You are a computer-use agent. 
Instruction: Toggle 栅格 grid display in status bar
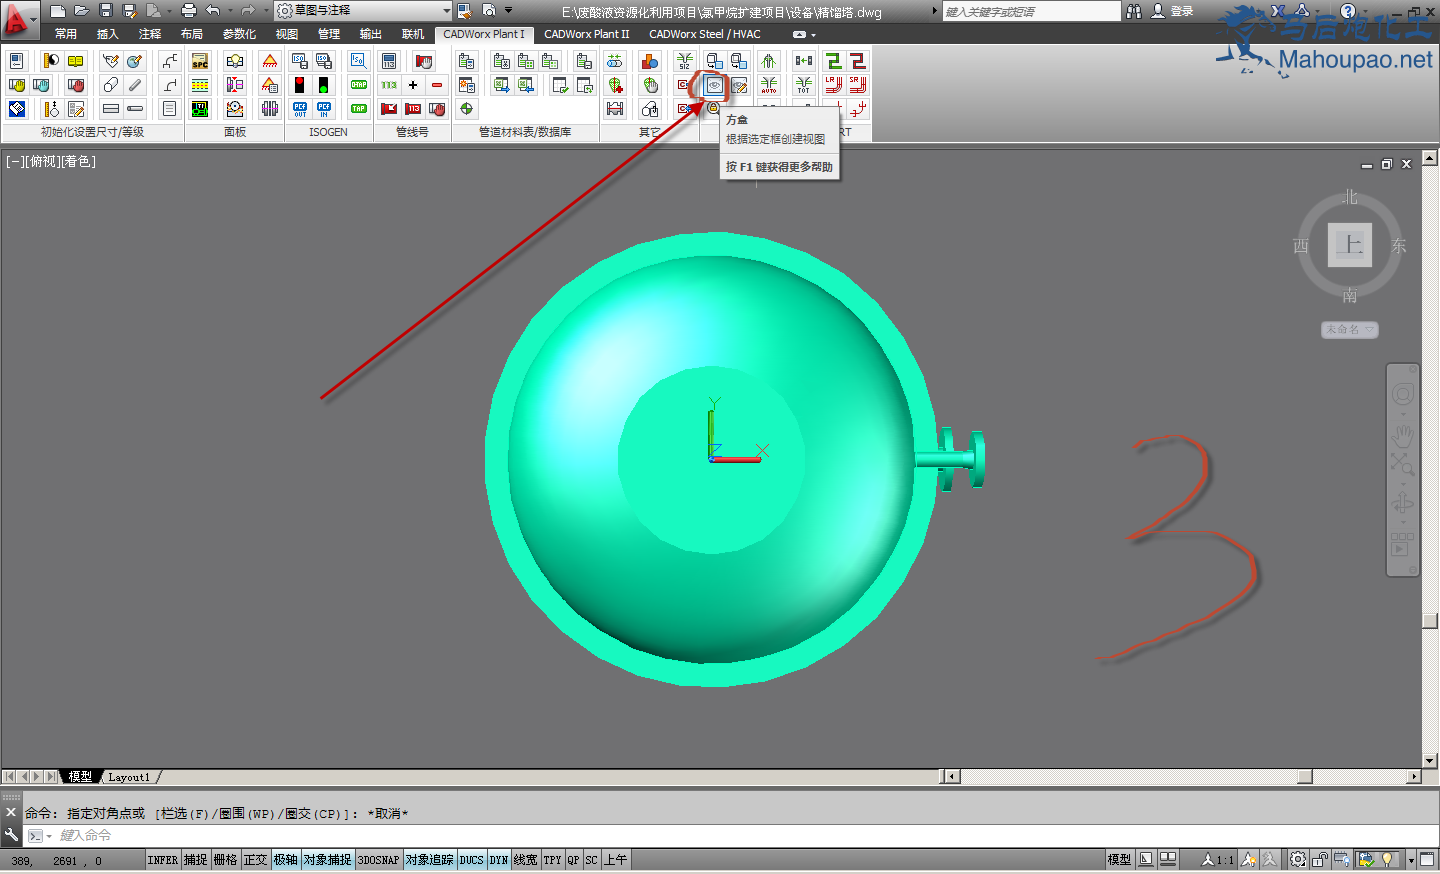coord(226,860)
